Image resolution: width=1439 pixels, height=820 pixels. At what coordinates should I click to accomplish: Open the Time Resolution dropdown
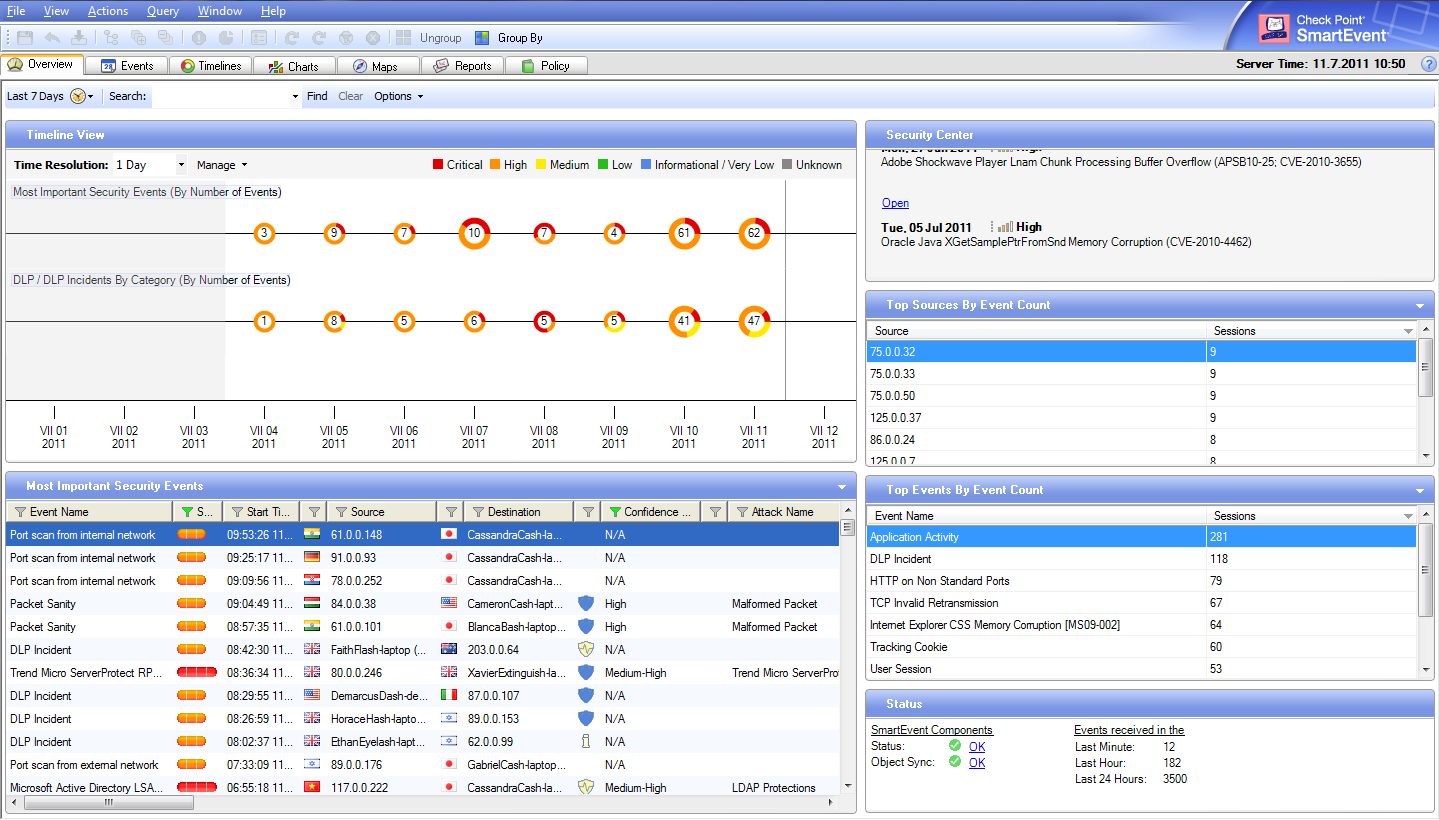click(x=181, y=165)
